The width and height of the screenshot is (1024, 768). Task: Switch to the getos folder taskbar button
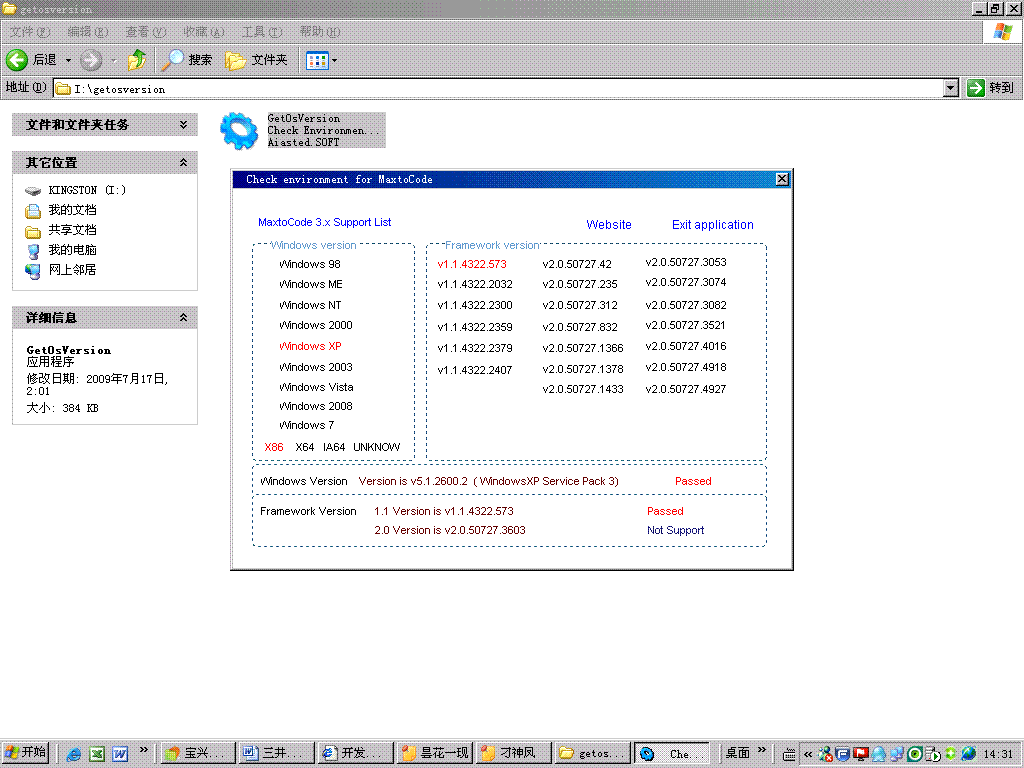(594, 753)
